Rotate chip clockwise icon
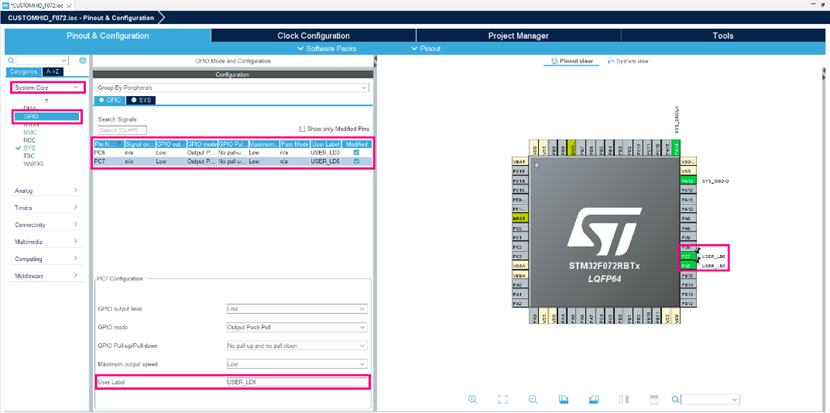 [563, 399]
